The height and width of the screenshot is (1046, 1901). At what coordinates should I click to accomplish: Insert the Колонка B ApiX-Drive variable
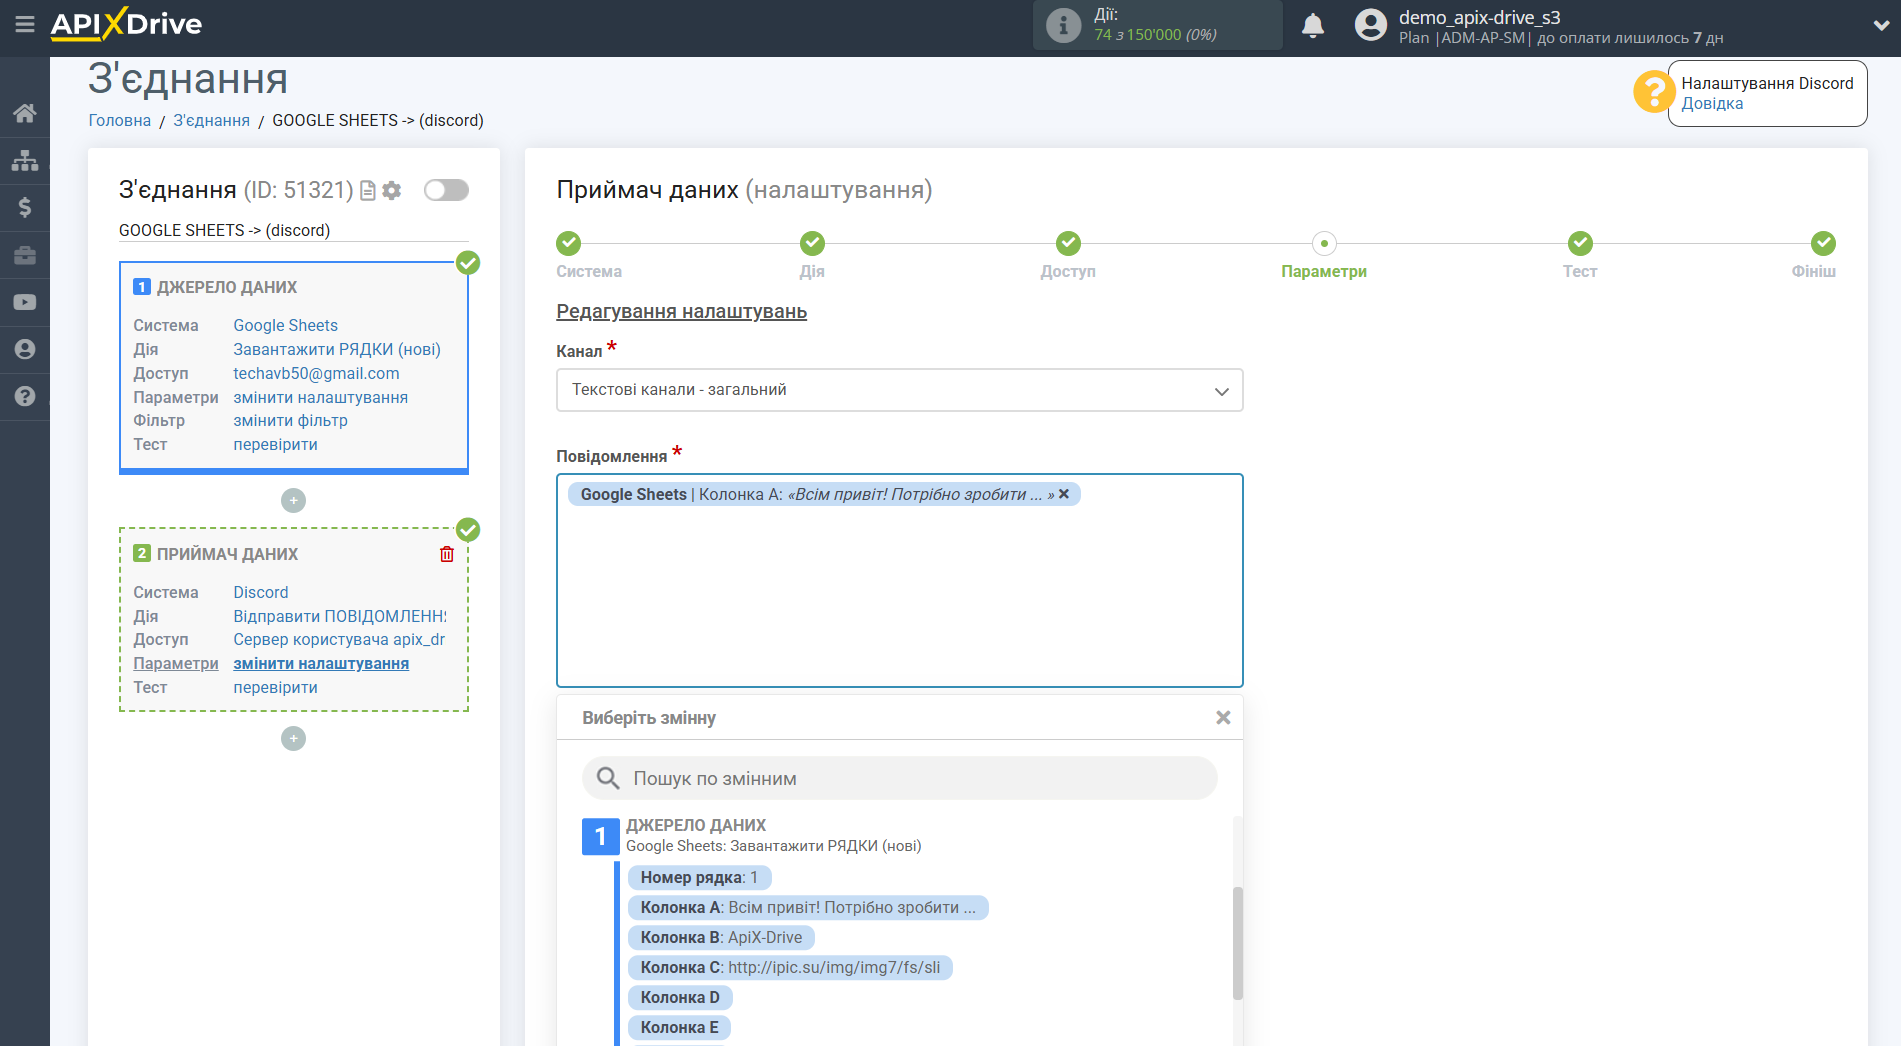click(x=721, y=938)
